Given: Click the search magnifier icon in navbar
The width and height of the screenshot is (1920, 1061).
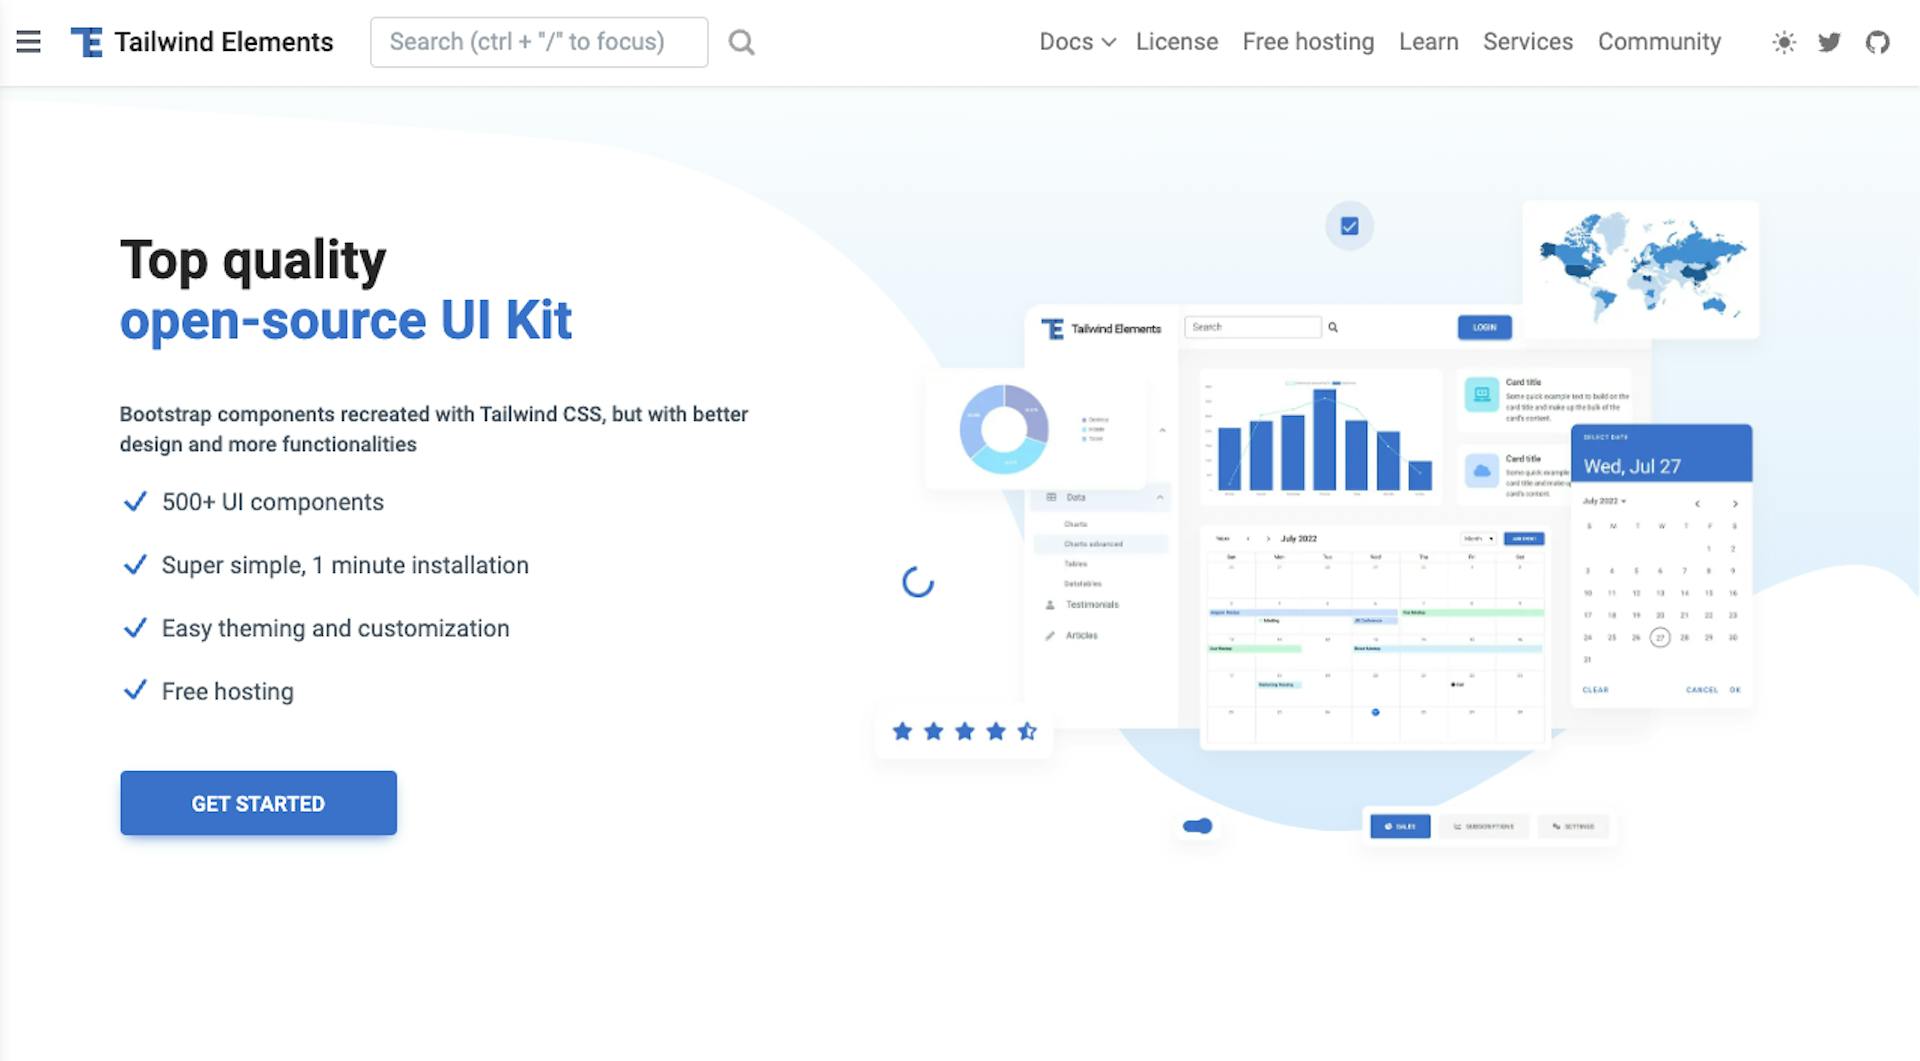Looking at the screenshot, I should click(x=741, y=42).
